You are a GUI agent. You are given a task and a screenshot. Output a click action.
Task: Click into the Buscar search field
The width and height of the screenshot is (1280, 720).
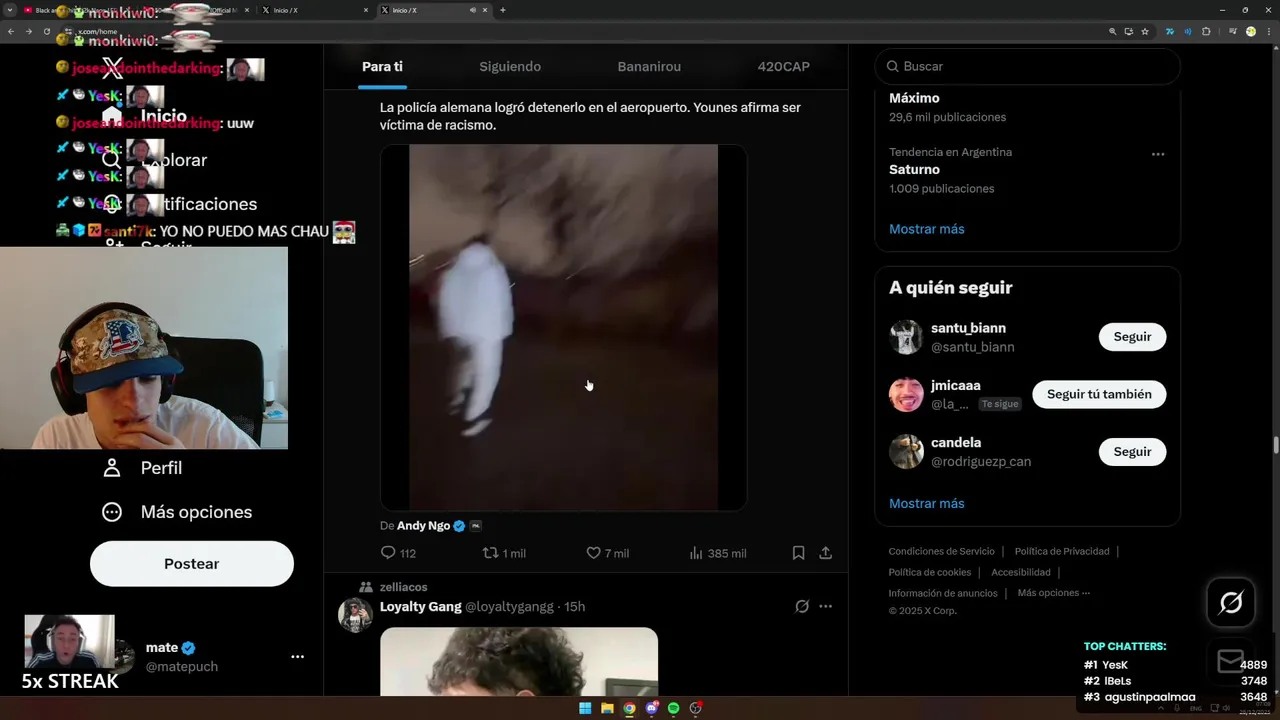pyautogui.click(x=1028, y=66)
